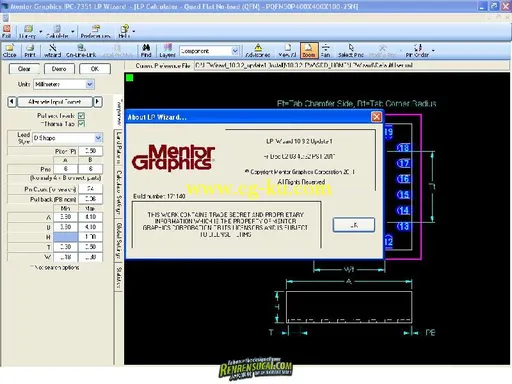Viewport: 512px width, 384px height.
Task: Switch to the Land Pattern vertical tab
Action: click(x=119, y=148)
